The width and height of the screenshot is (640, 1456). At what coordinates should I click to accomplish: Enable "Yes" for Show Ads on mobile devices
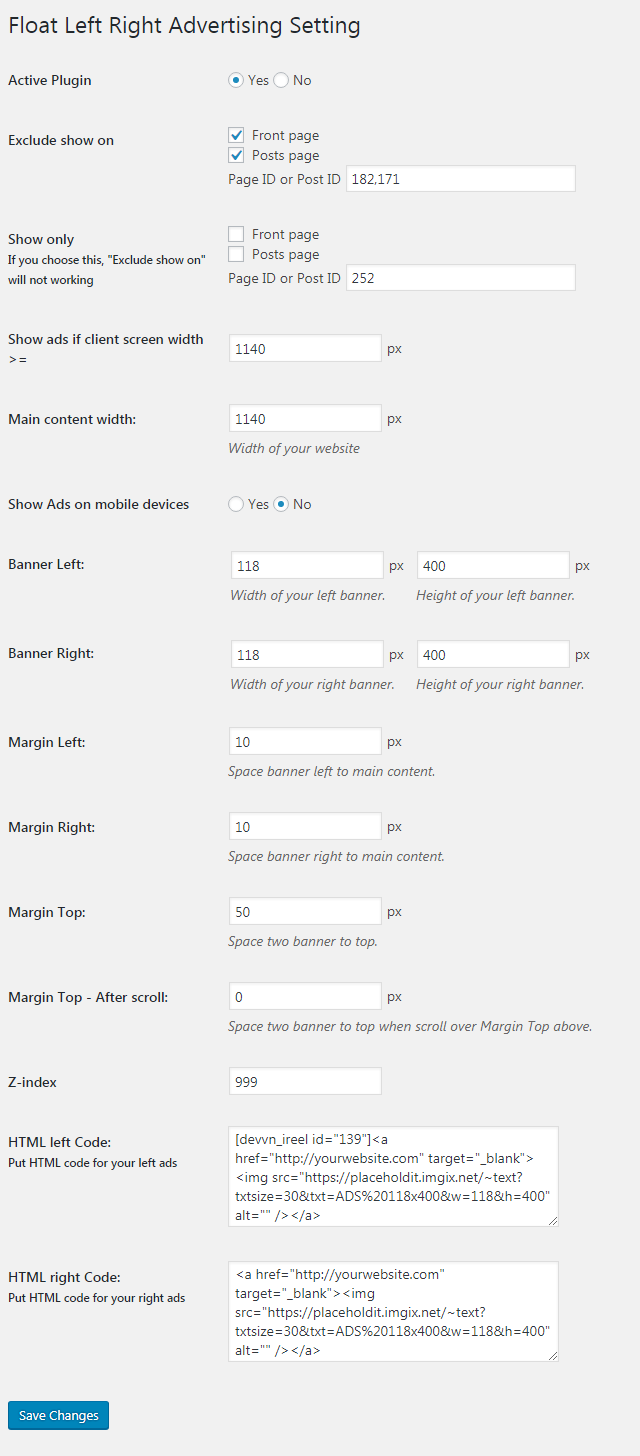[x=235, y=504]
